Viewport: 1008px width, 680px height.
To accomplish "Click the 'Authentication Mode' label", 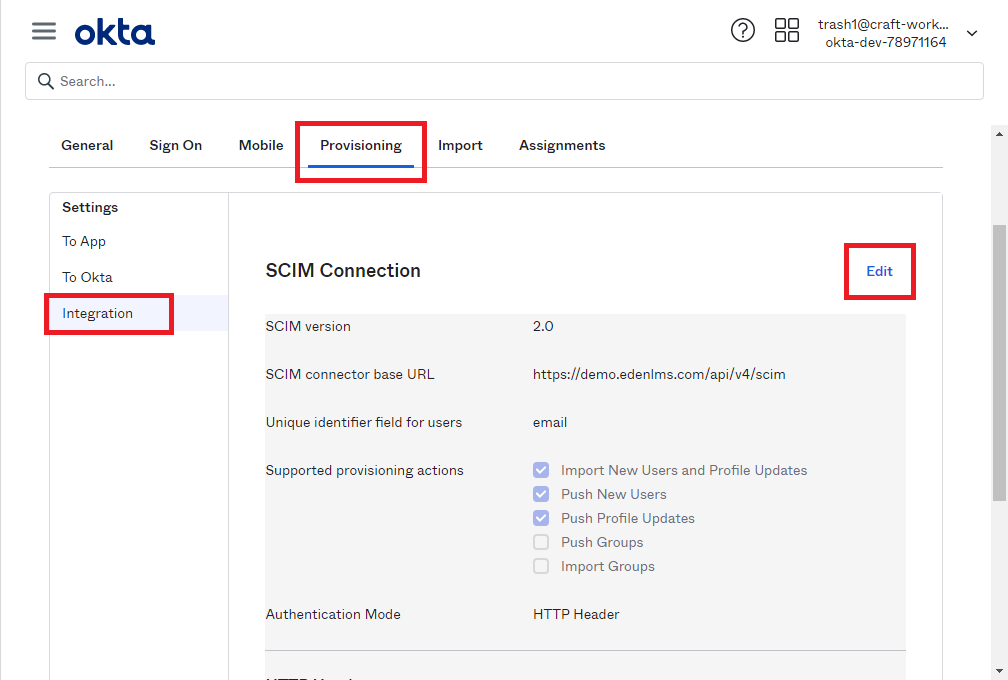I will [x=333, y=614].
